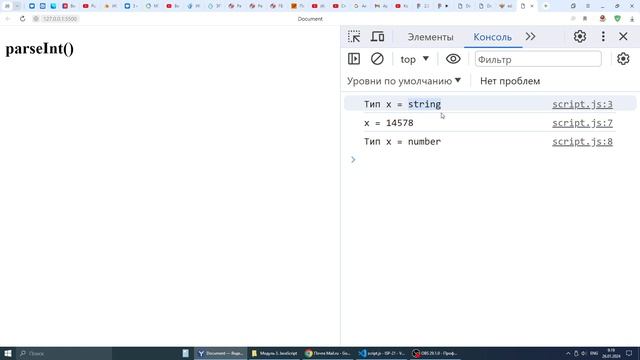
Task: Click the red profile avatar icon
Action: point(602,19)
